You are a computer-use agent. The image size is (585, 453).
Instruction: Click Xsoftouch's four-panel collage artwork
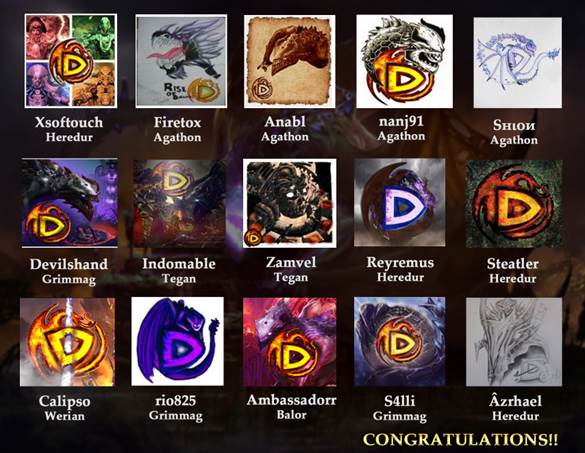(71, 61)
